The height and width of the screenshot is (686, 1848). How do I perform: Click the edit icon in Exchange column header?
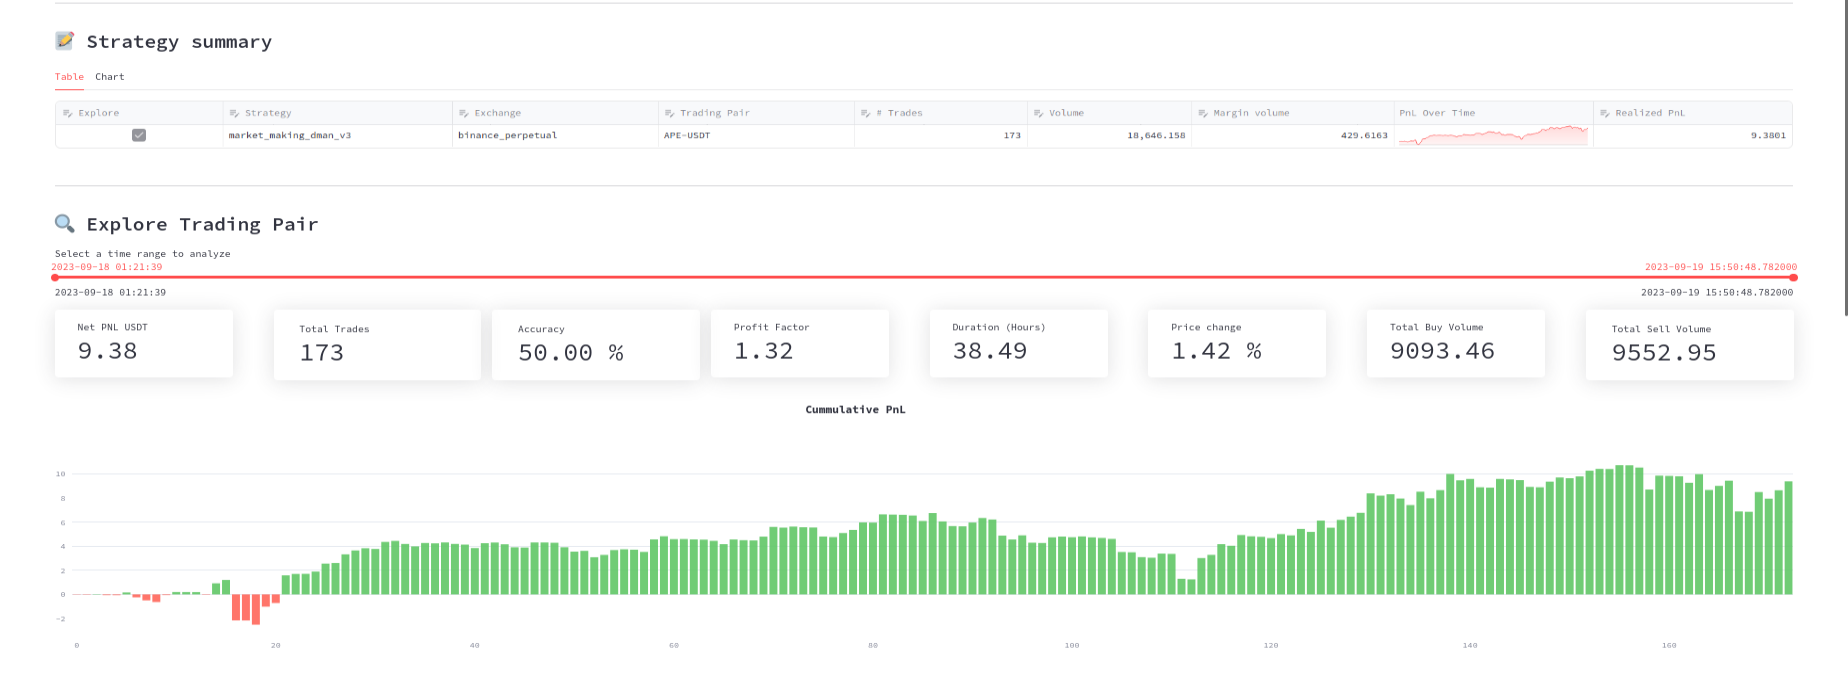pyautogui.click(x=464, y=113)
